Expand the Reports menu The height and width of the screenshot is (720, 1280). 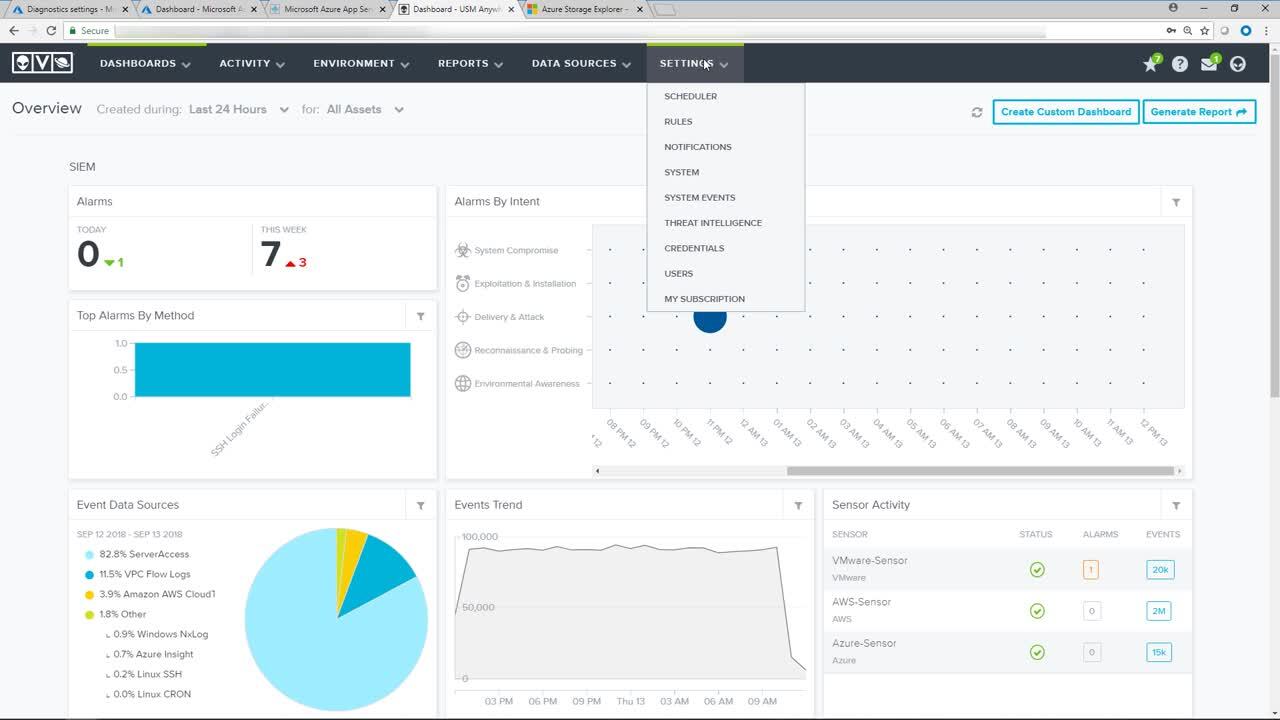[x=470, y=63]
